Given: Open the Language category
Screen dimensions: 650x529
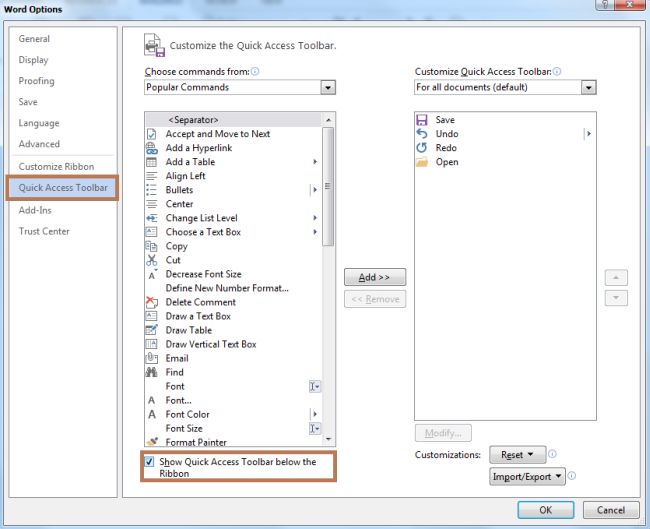Looking at the screenshot, I should tap(39, 124).
